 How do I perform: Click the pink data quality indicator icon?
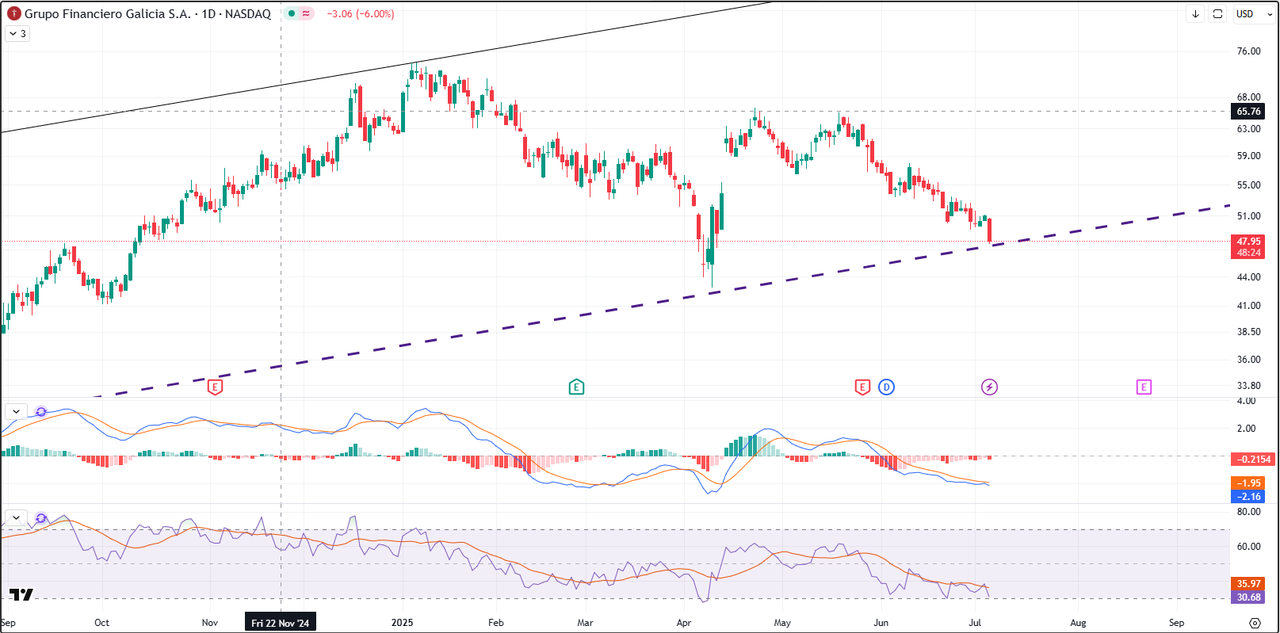[305, 14]
